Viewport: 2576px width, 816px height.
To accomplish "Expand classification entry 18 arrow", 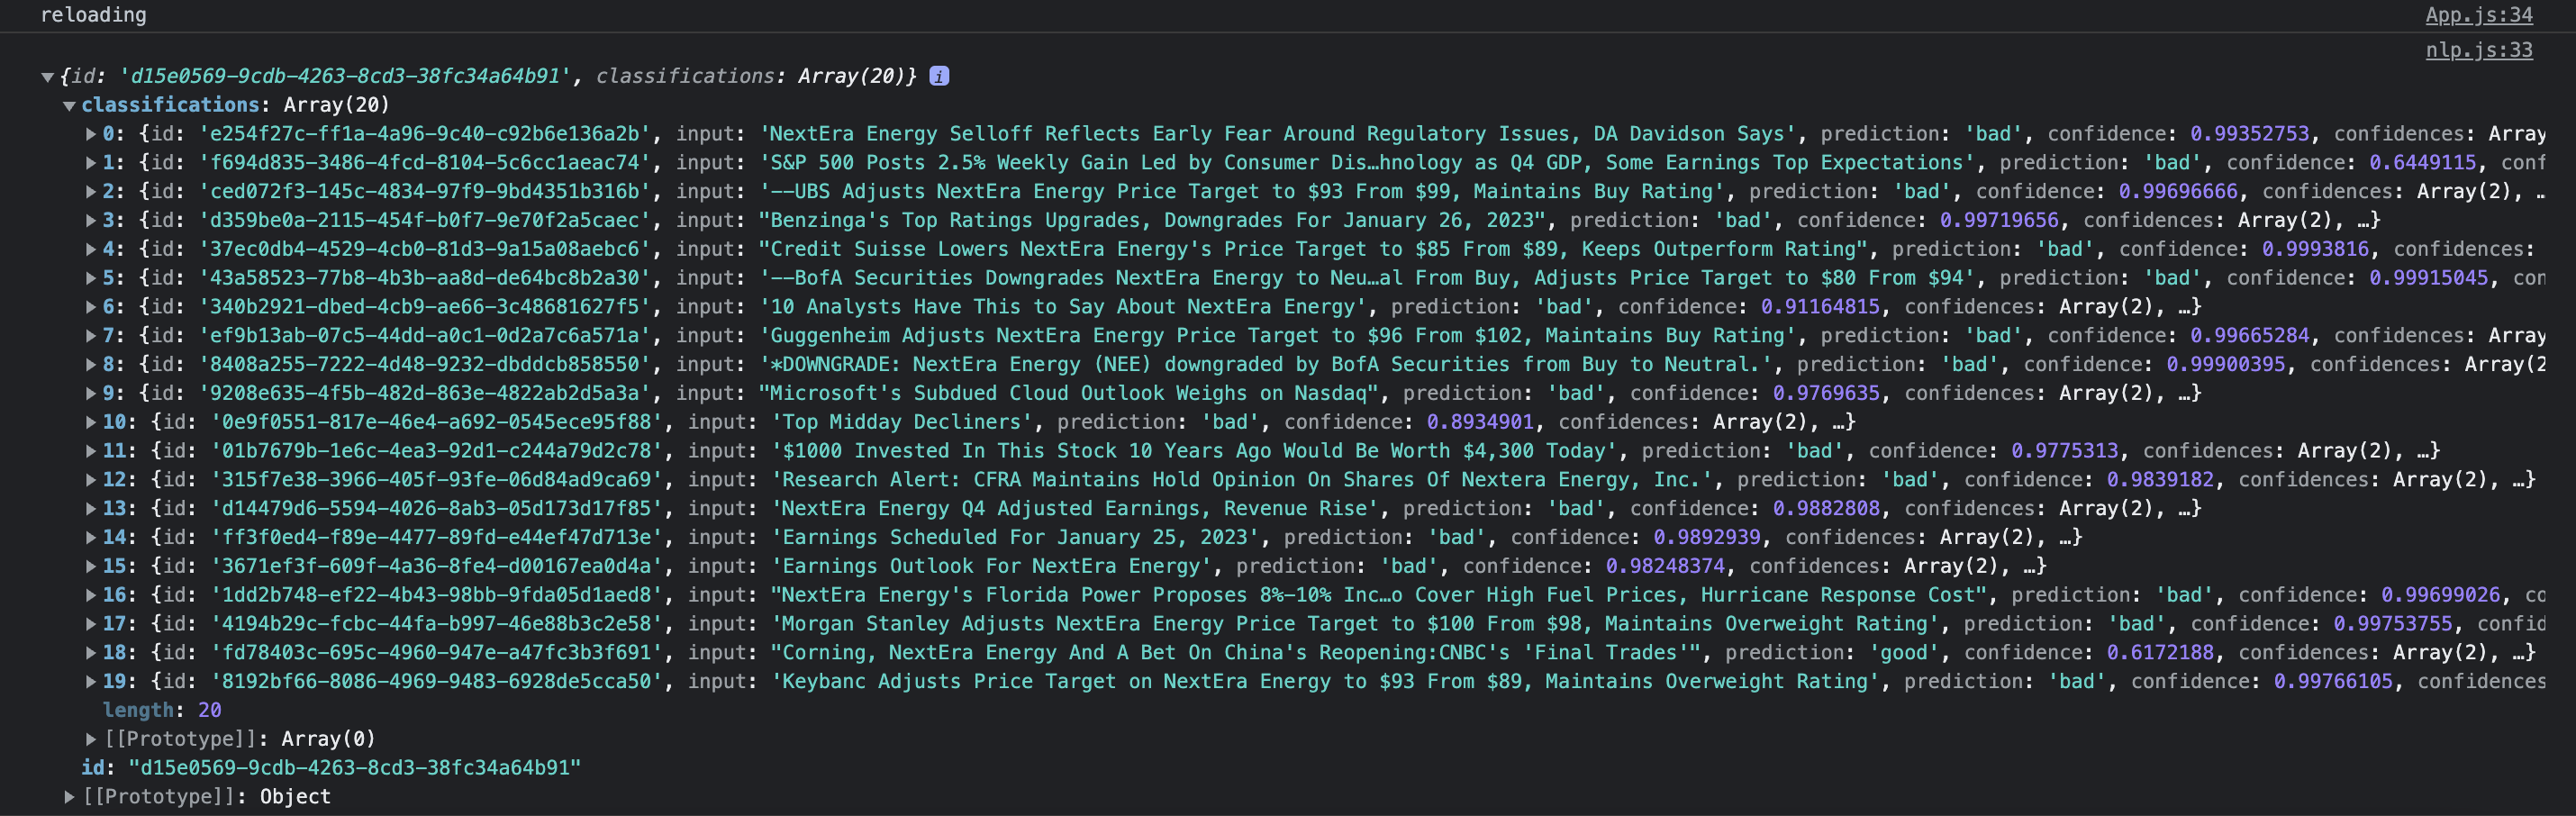I will [x=91, y=653].
